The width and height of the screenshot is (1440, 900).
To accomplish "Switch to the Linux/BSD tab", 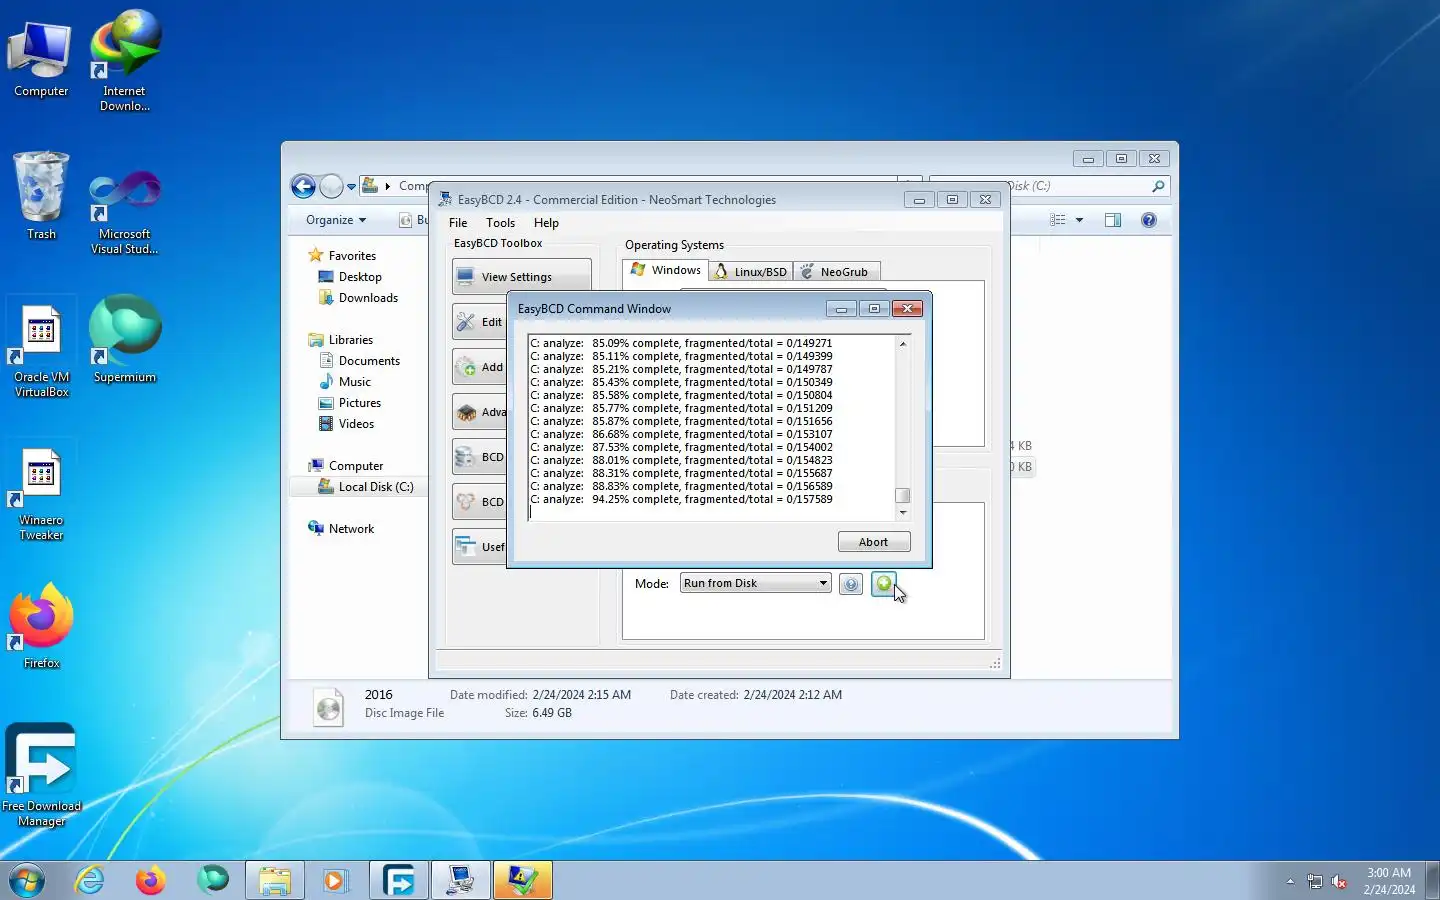I will click(751, 271).
